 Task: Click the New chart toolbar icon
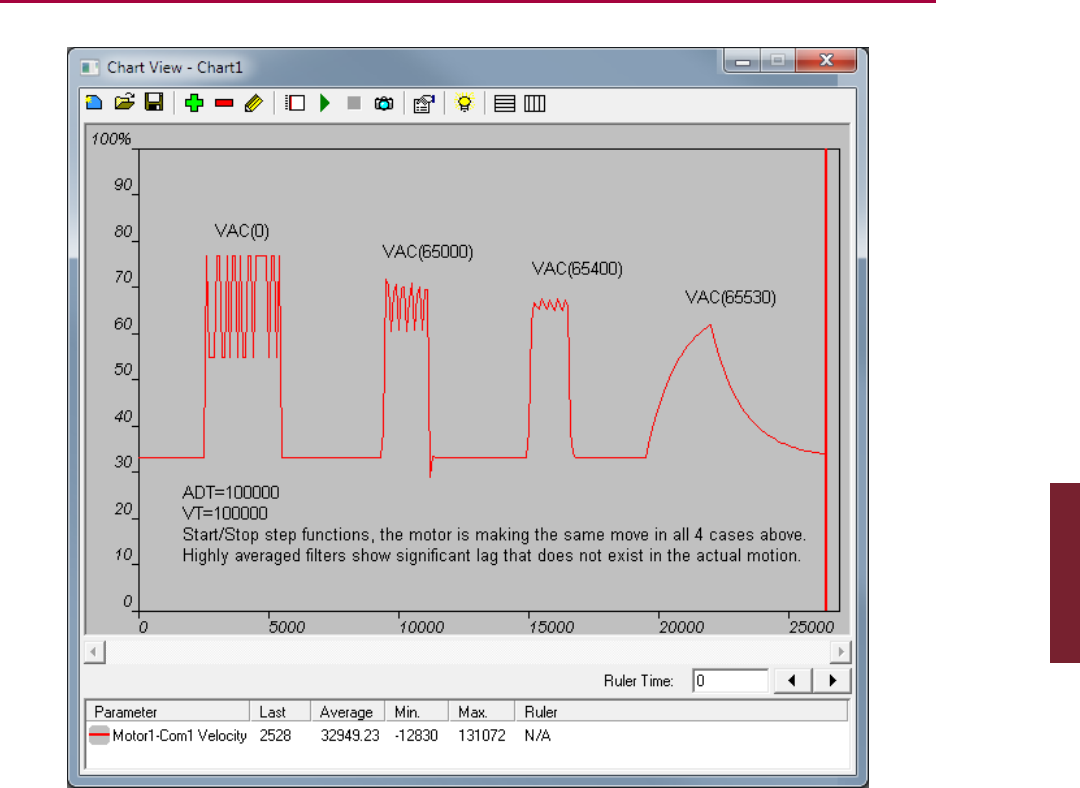pyautogui.click(x=94, y=103)
